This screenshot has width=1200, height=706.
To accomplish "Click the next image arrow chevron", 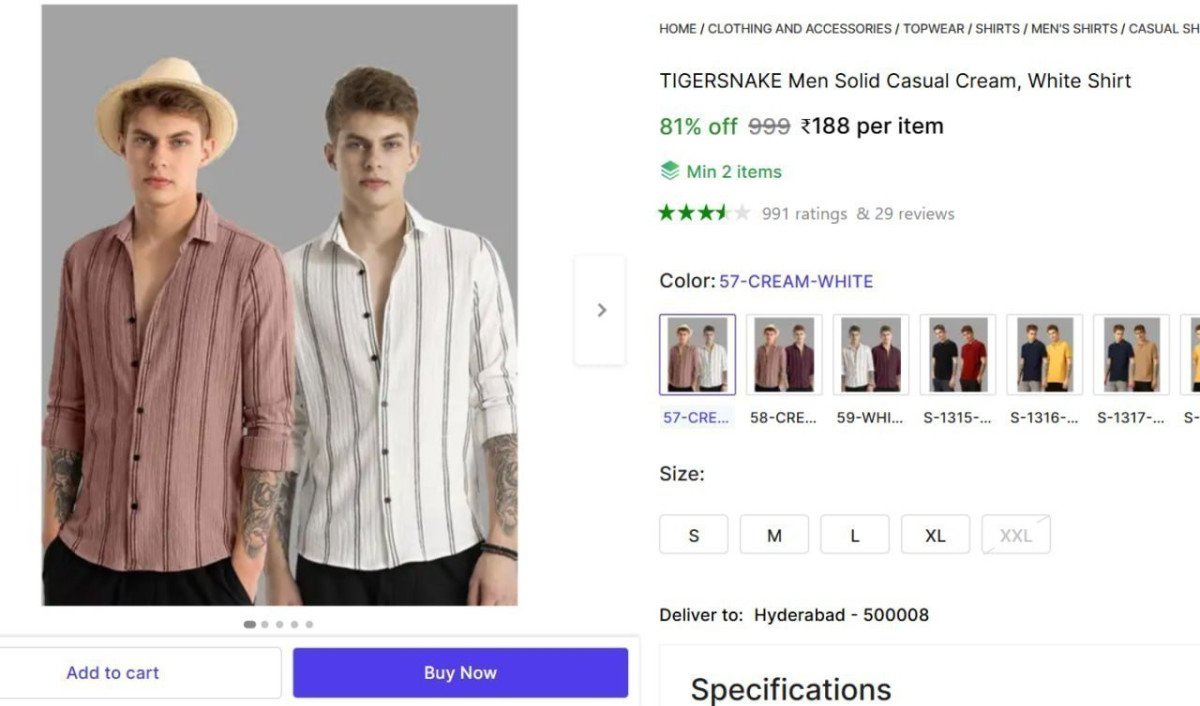I will (601, 310).
